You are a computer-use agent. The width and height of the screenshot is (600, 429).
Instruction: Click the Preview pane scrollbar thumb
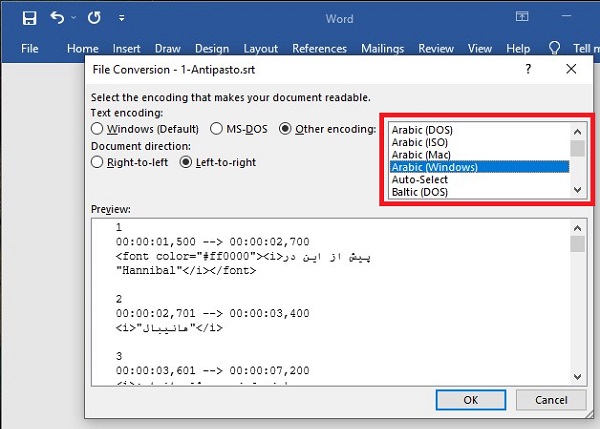pos(577,244)
